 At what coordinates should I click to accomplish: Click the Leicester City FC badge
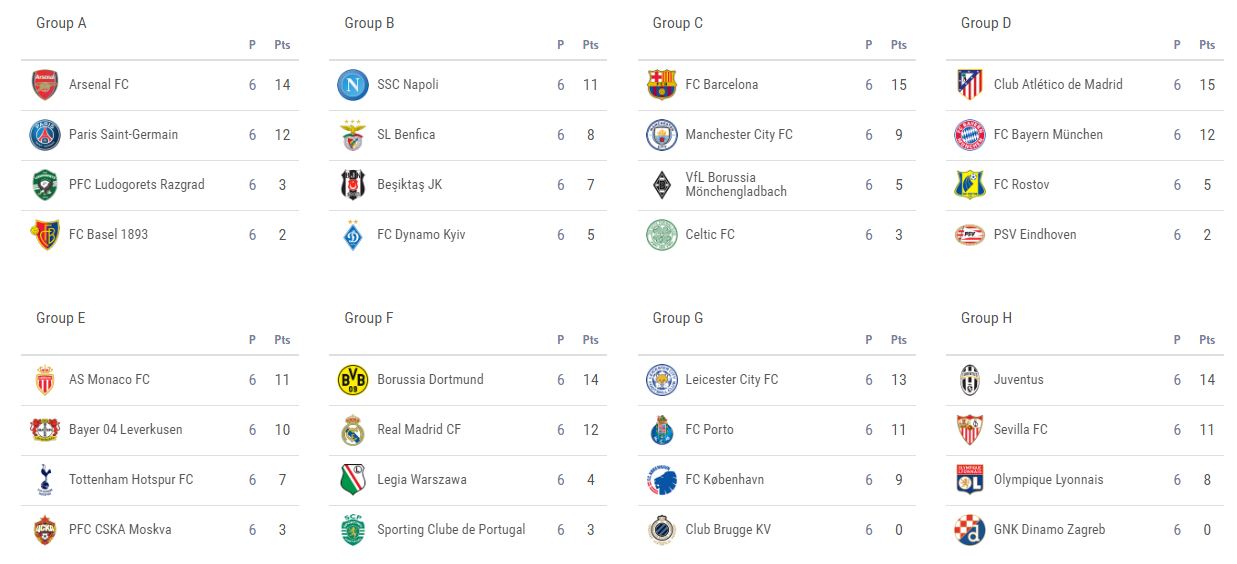click(661, 380)
